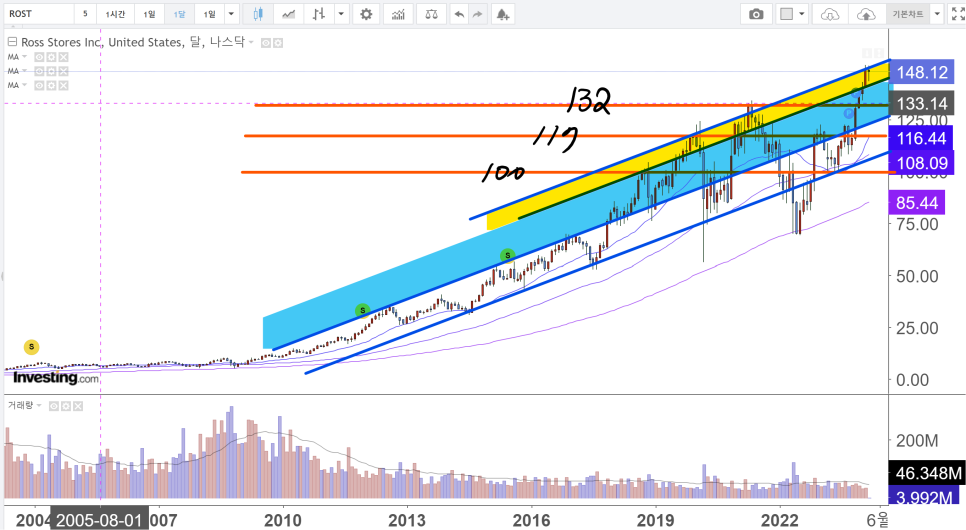Screen dimensions: 966x530
Task: Open settings gear of the bottom MA indicator
Action: click(x=51, y=86)
